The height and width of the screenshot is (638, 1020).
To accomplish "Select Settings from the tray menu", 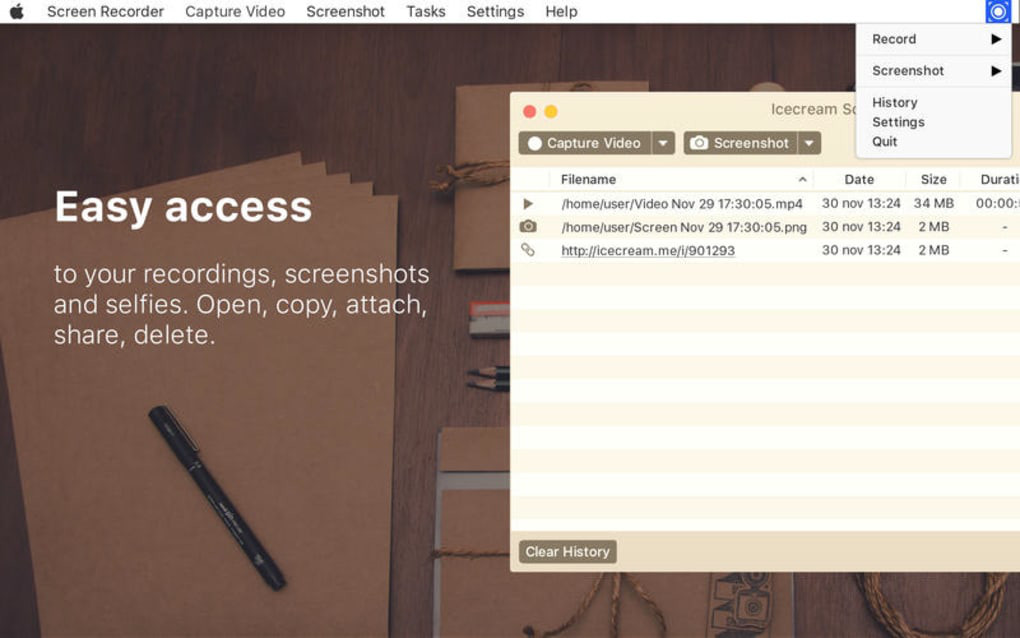I will coord(898,122).
